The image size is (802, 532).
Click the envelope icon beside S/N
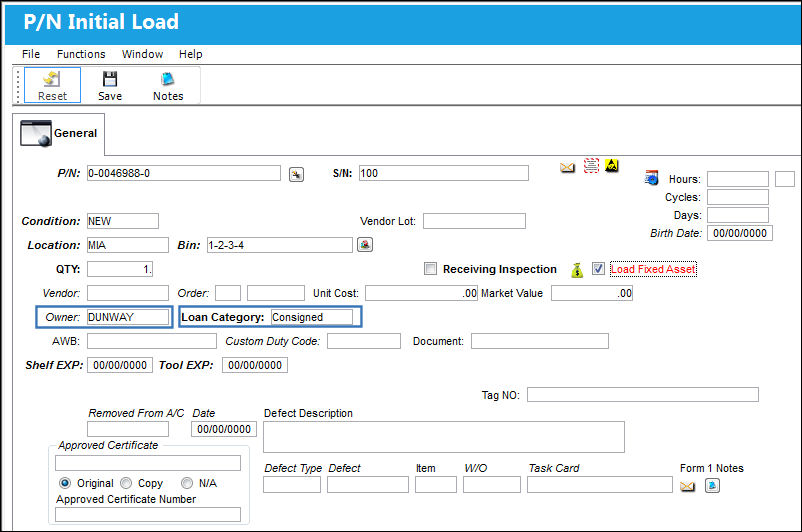pyautogui.click(x=567, y=167)
